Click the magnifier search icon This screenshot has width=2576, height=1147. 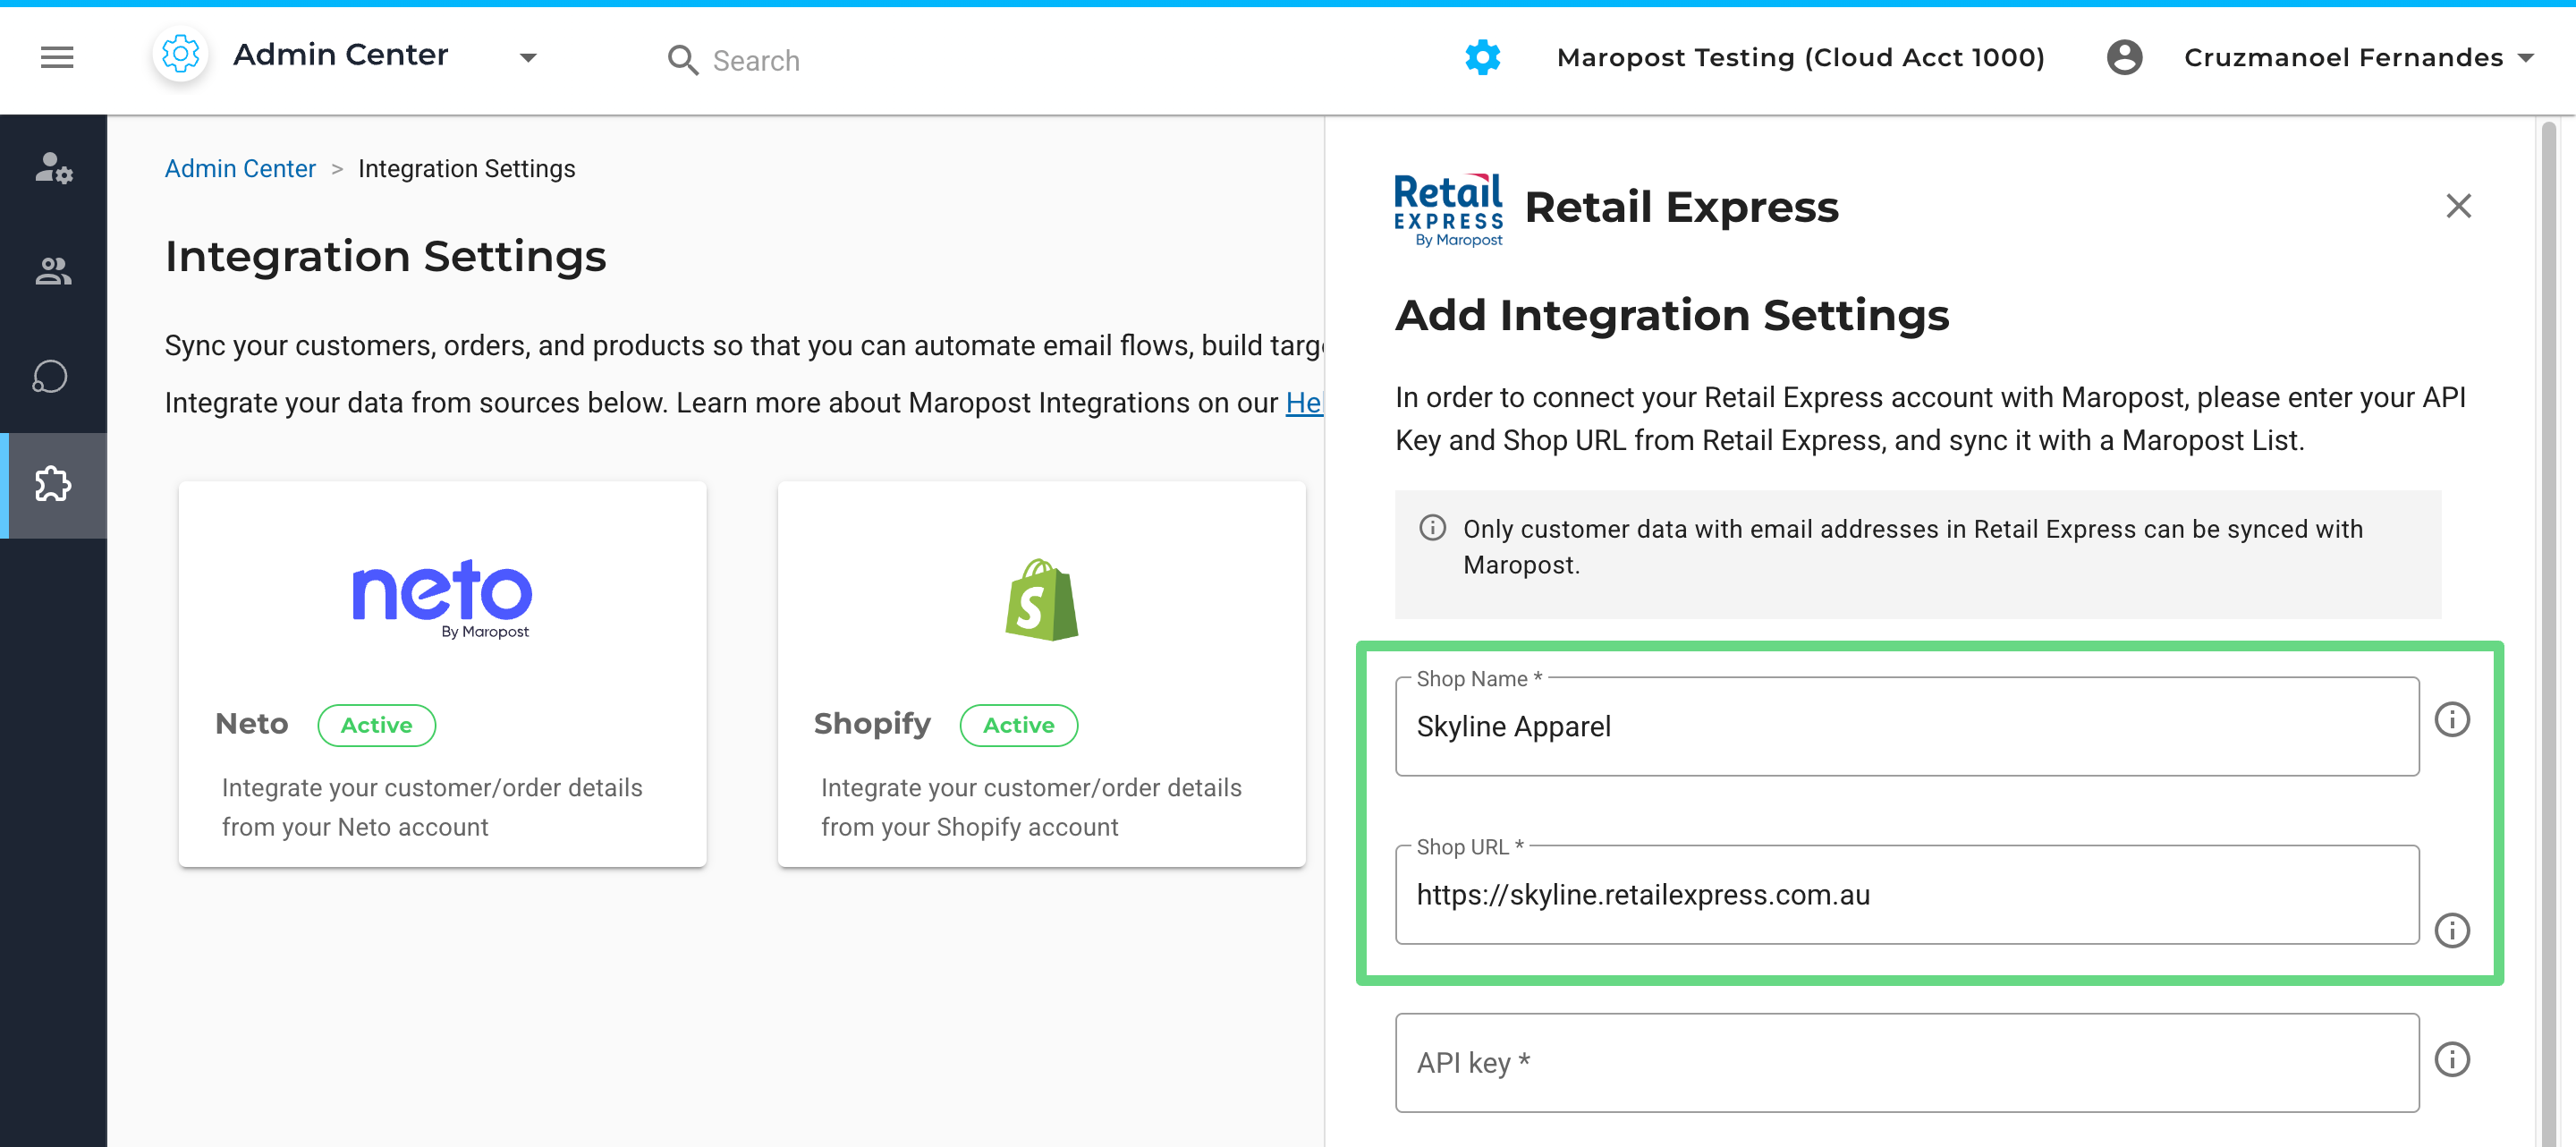point(683,60)
